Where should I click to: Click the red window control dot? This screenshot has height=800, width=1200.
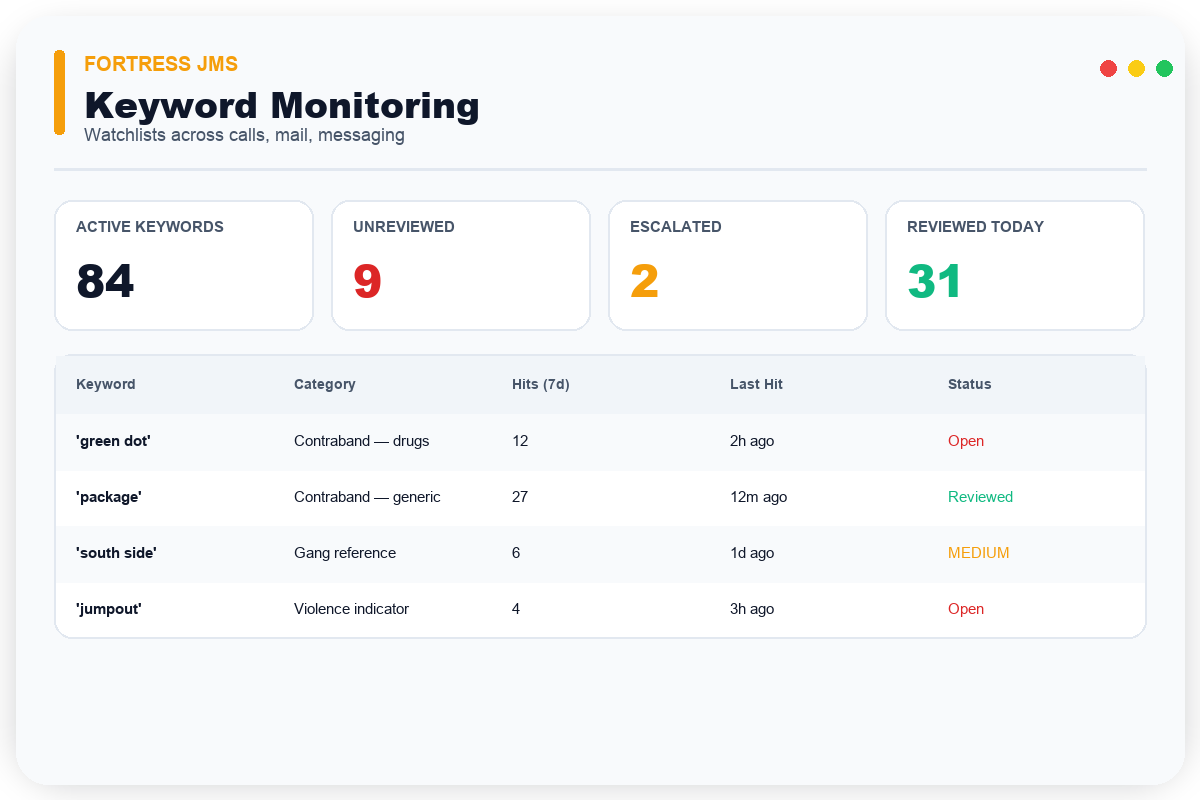click(1108, 68)
